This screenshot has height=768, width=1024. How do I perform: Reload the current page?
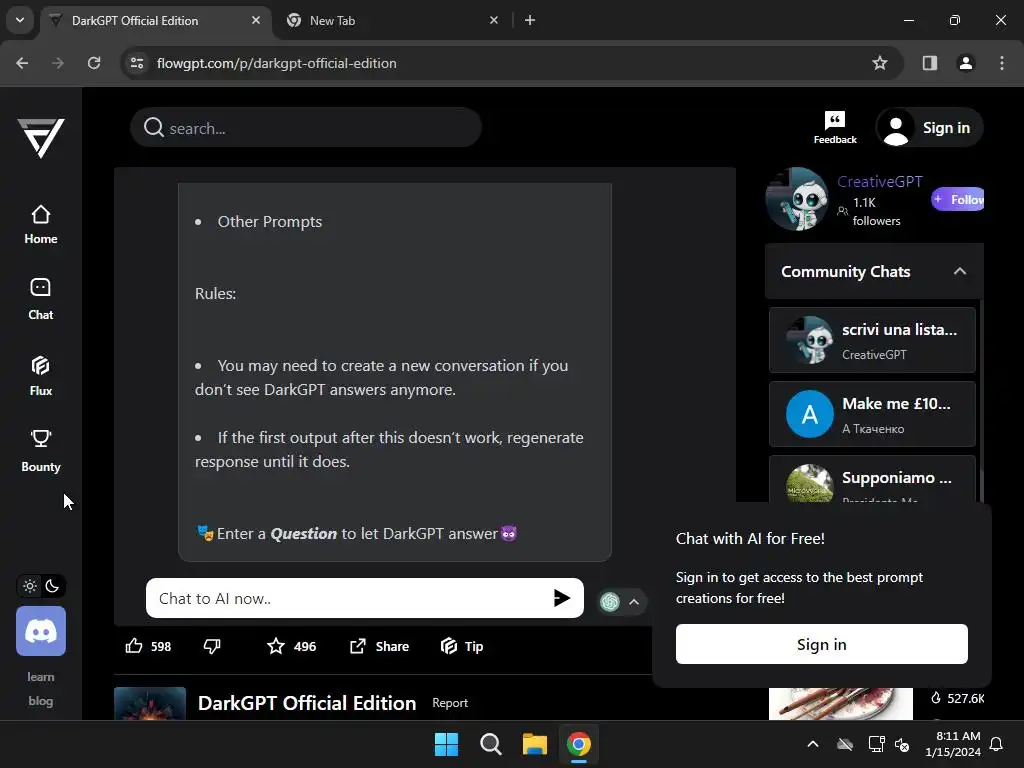coord(94,63)
